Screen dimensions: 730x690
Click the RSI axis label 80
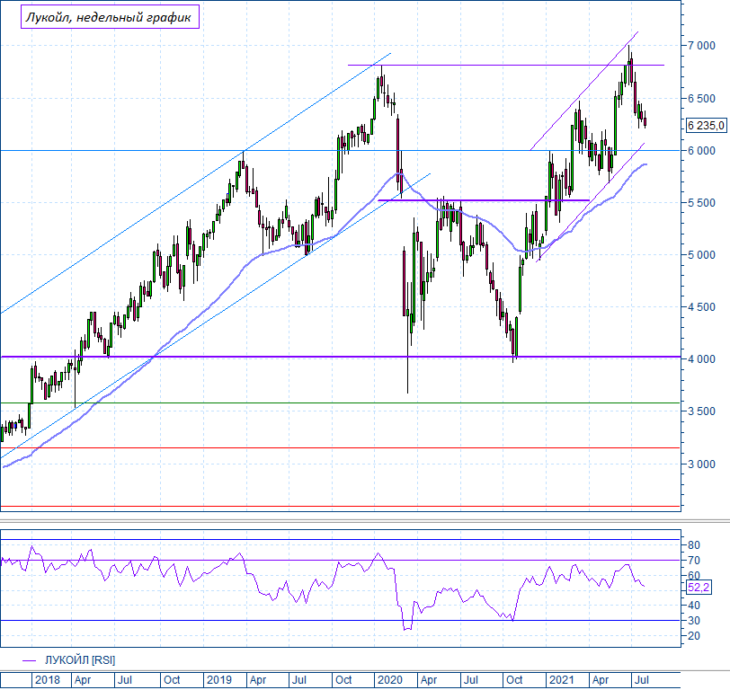(694, 545)
